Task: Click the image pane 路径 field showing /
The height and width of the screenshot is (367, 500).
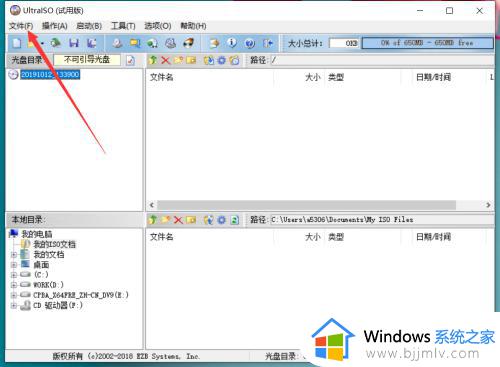Action: point(382,60)
